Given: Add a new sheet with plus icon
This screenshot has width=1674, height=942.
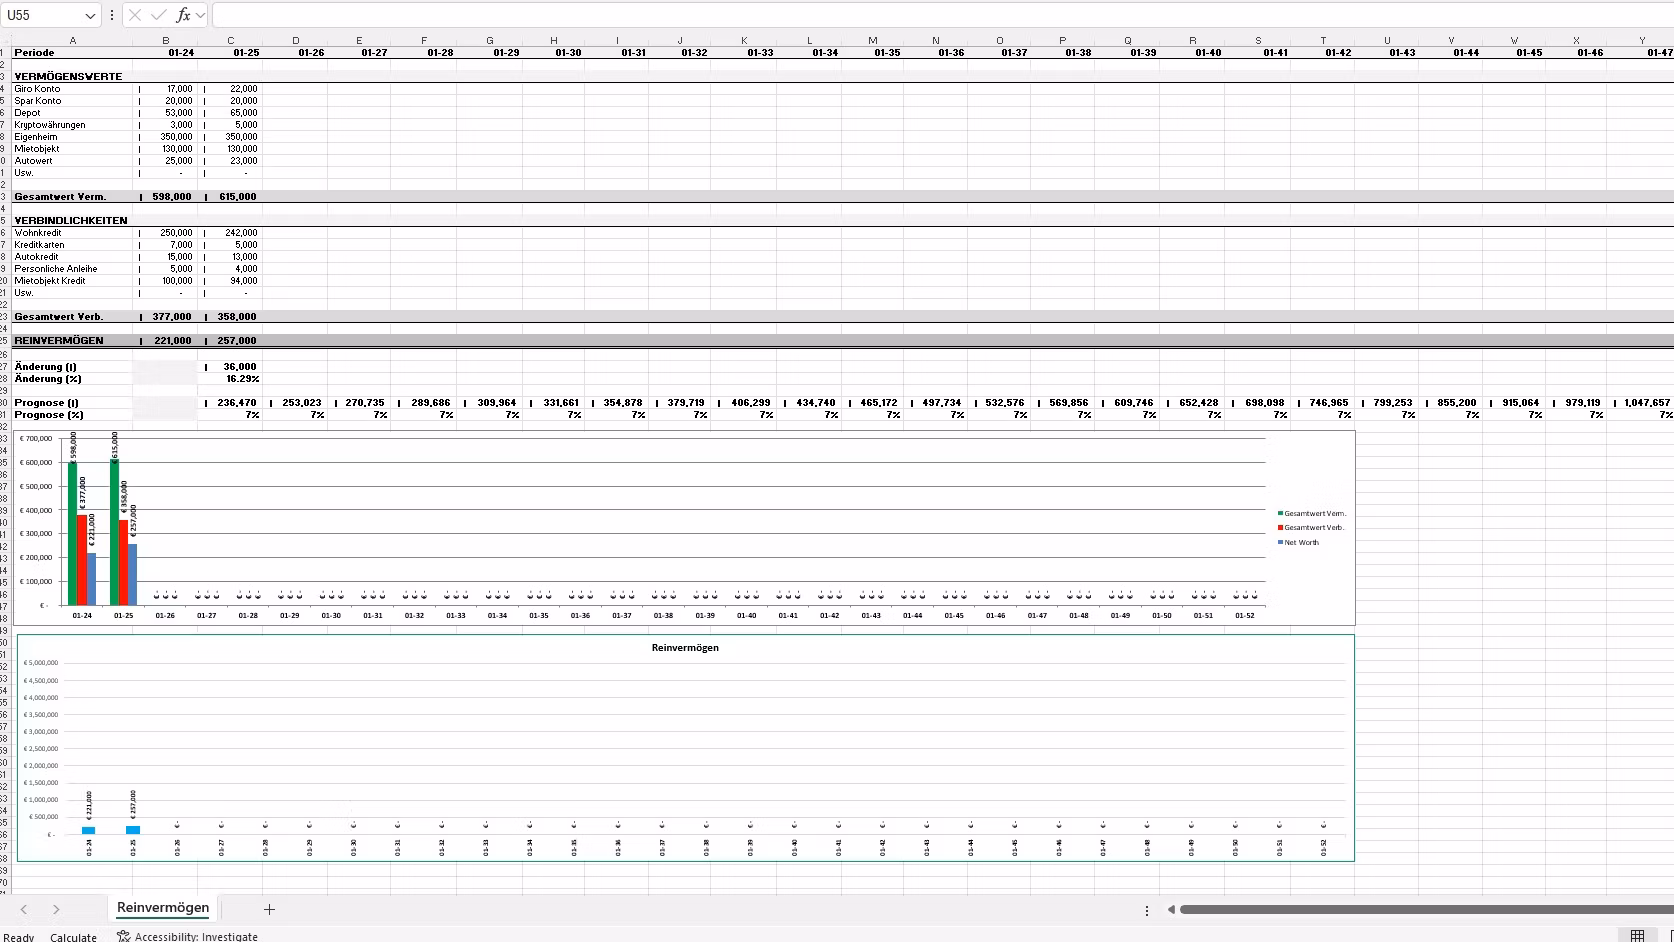Looking at the screenshot, I should coord(269,909).
